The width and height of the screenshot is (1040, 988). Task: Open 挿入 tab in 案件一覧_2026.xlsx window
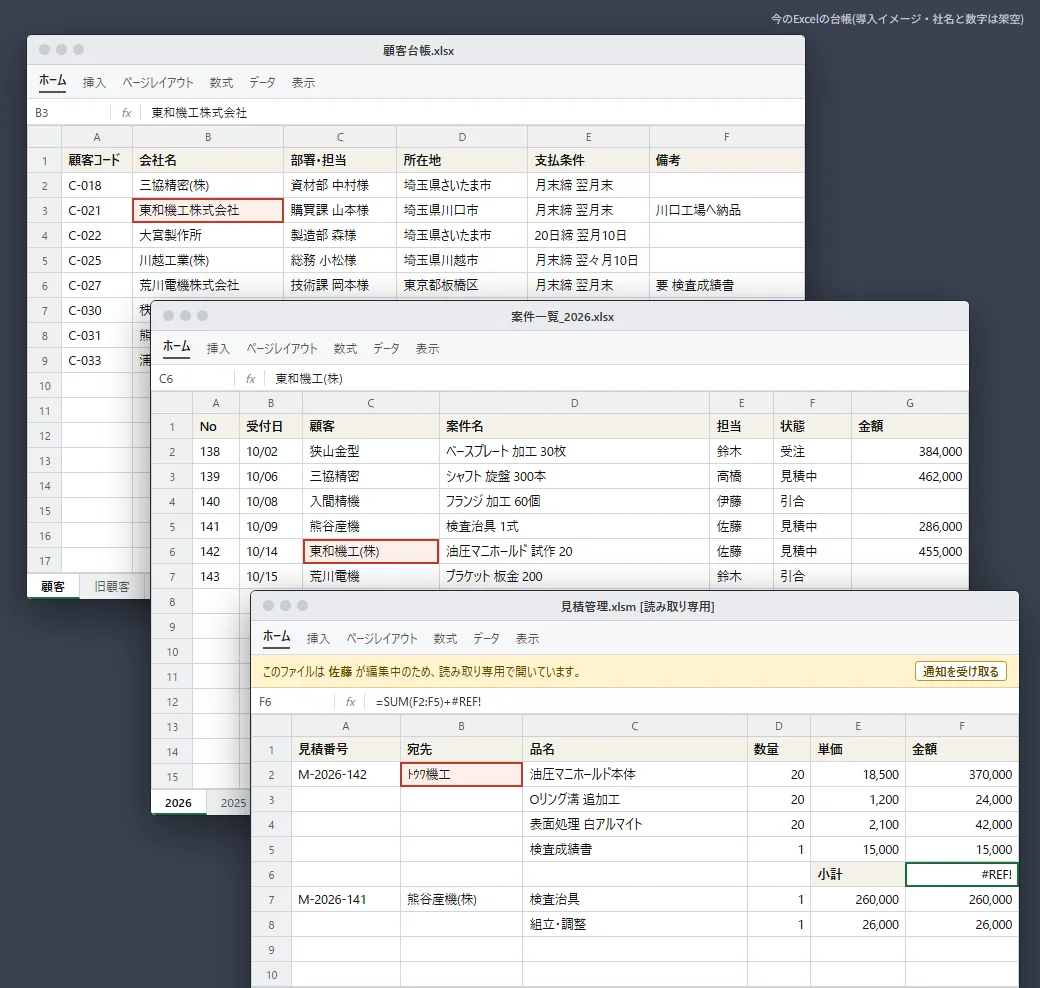(218, 349)
